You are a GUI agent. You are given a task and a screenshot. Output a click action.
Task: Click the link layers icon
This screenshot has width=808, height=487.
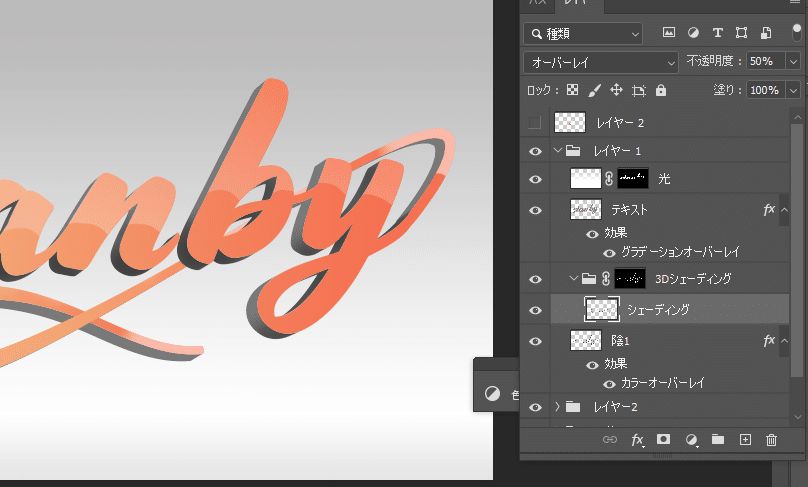[610, 440]
